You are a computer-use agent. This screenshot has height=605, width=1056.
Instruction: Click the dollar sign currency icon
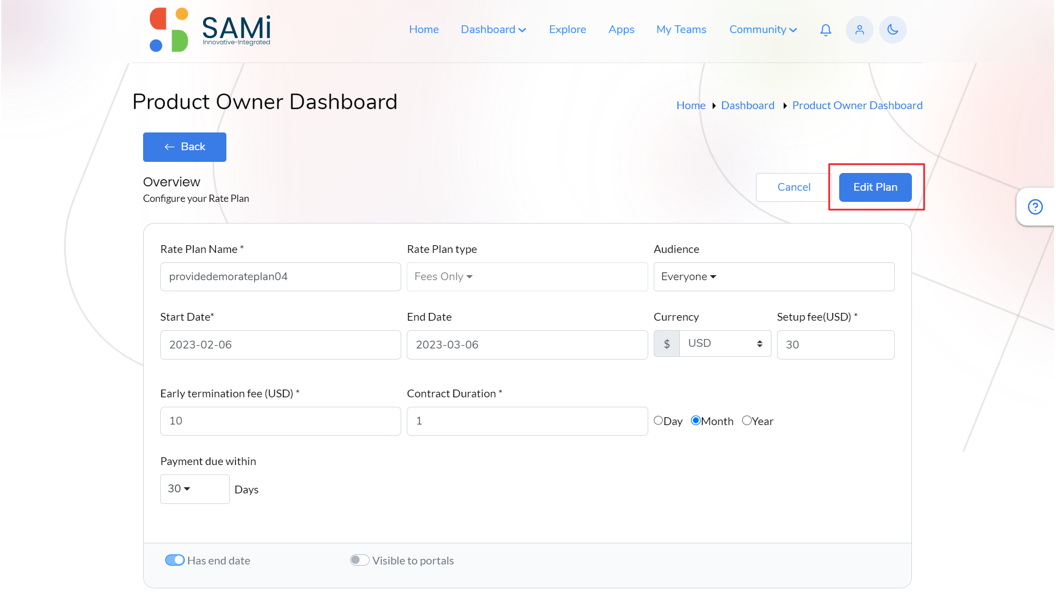(667, 344)
